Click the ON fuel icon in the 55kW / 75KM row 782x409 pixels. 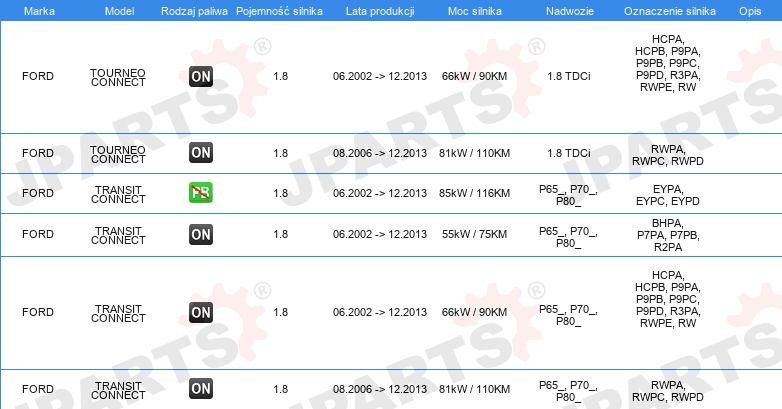point(201,234)
